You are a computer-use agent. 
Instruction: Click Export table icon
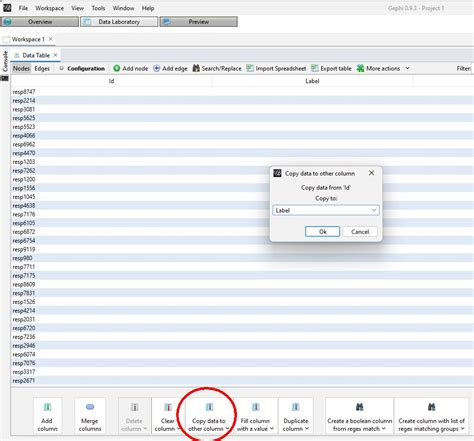coord(315,68)
